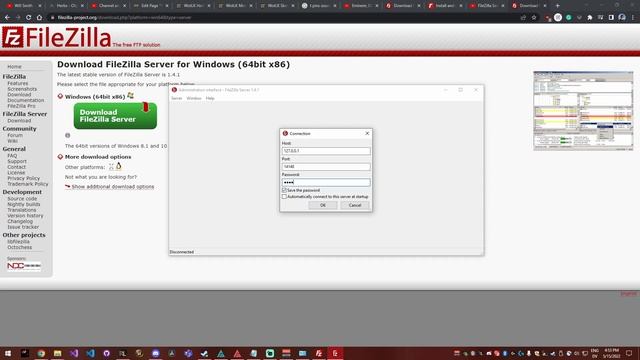Open the Issue tracker sidebar link
Screen dimensions: 640x360
23,227
